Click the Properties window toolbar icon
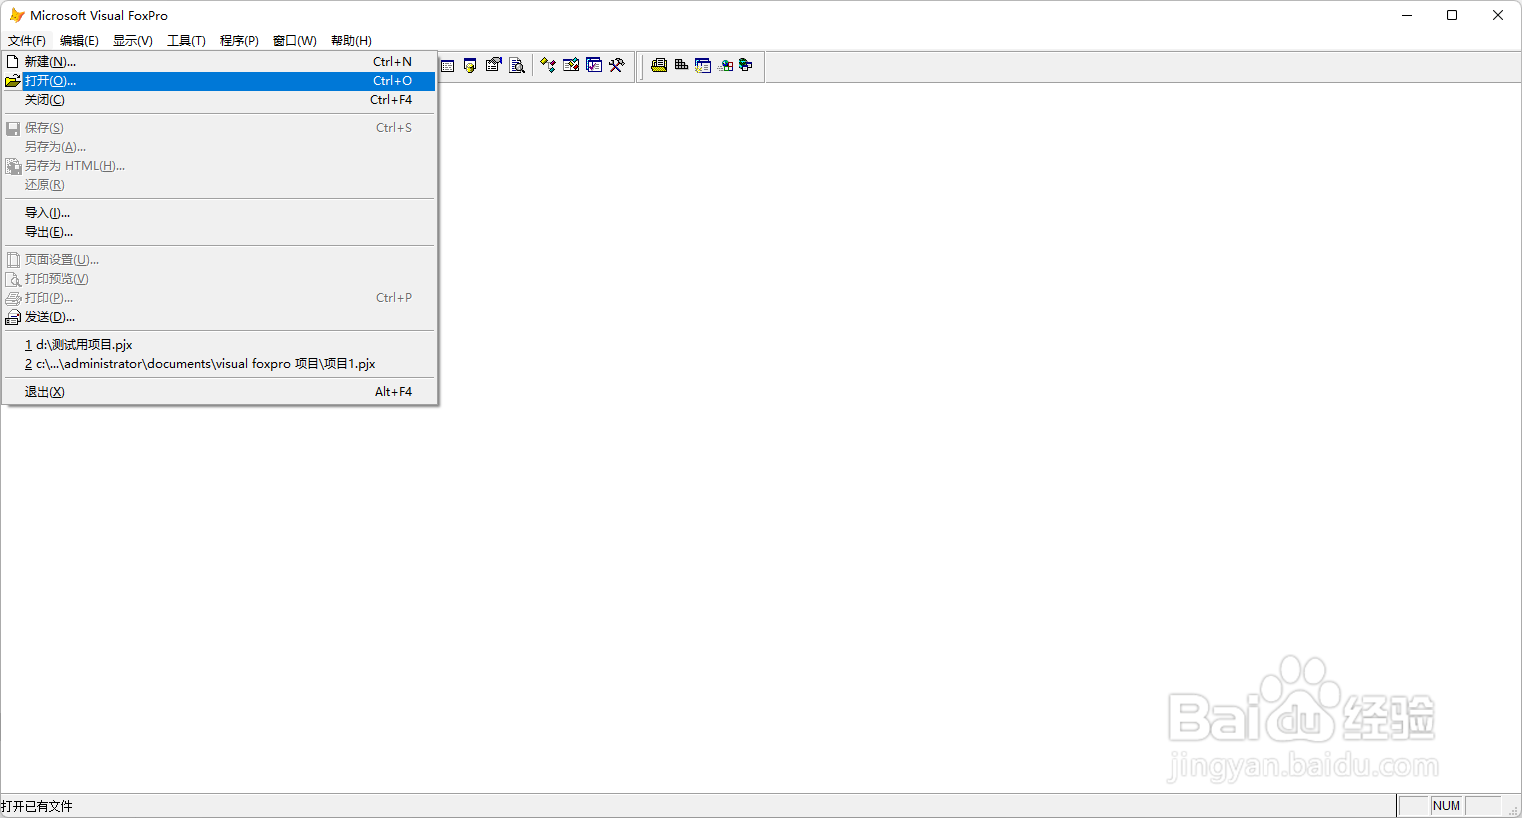This screenshot has height=818, width=1522. [494, 64]
